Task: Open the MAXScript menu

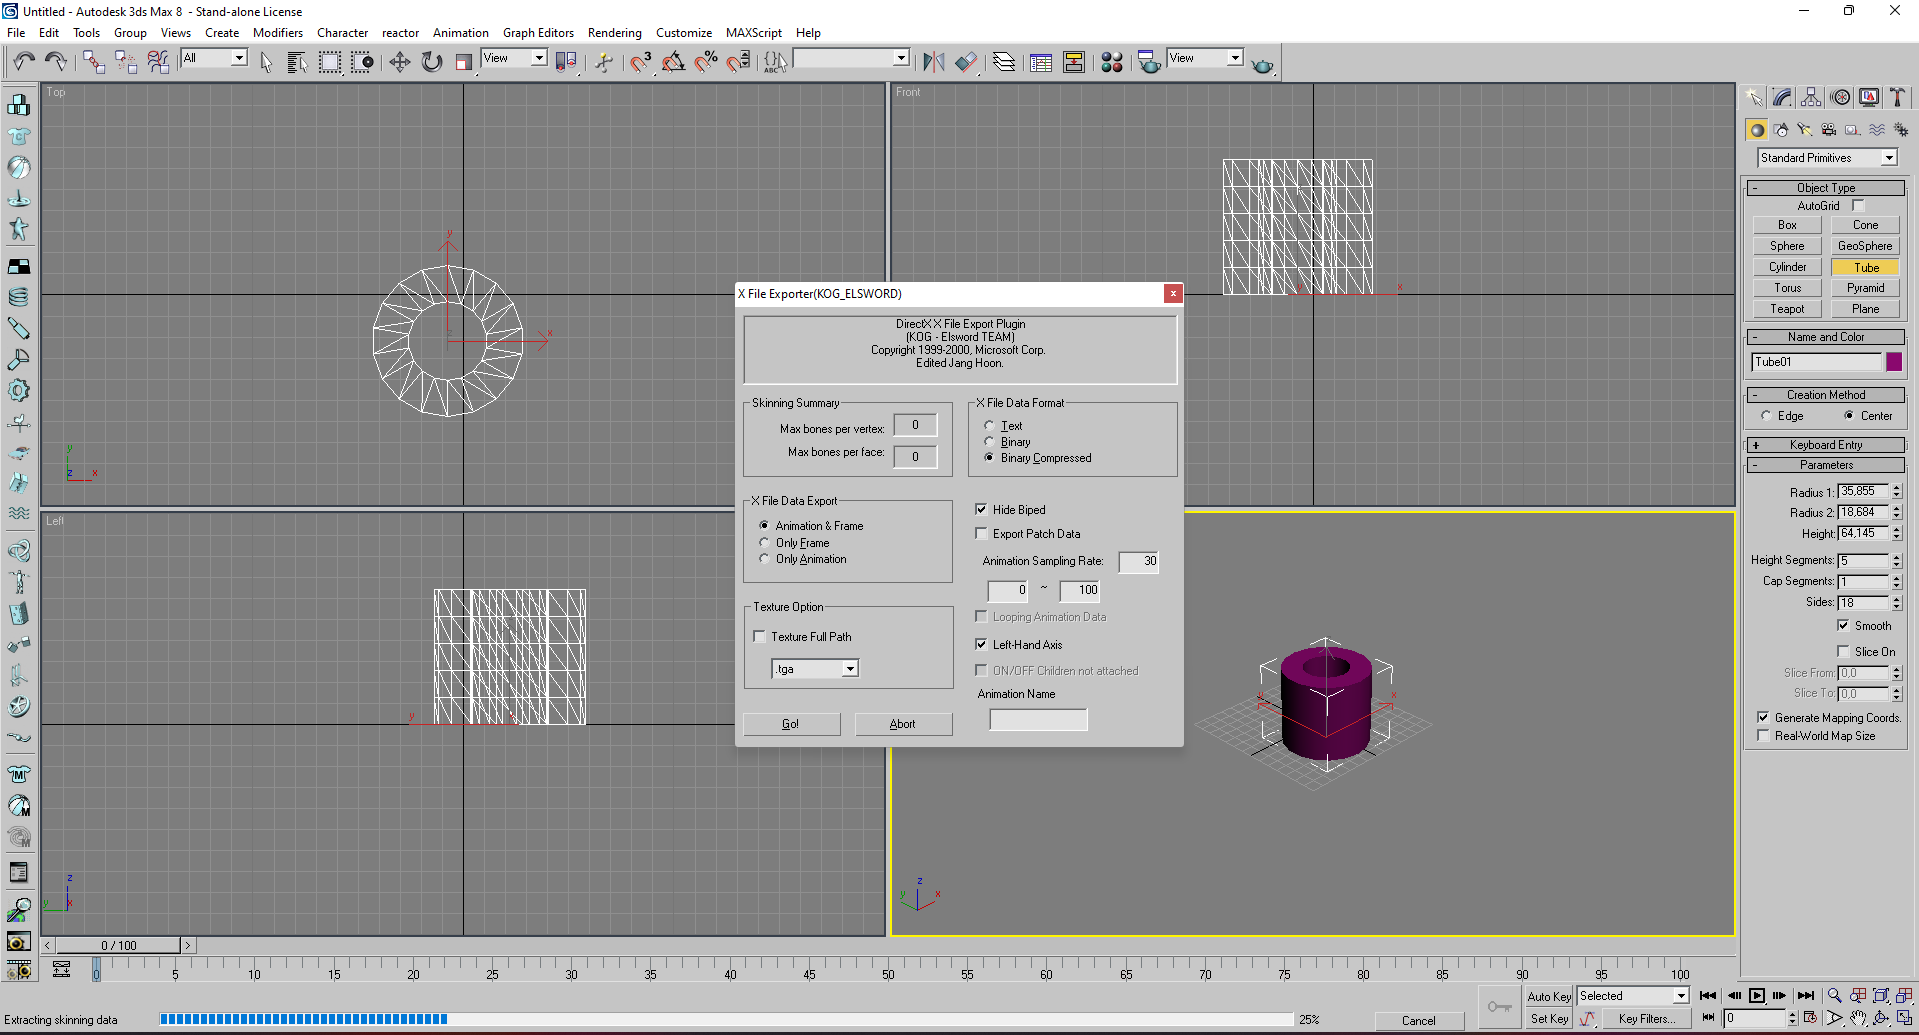Action: 753,32
